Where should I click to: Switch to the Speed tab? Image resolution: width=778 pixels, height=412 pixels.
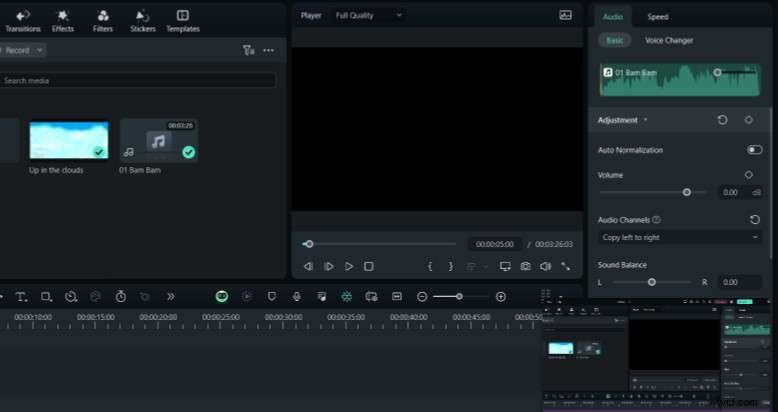657,17
